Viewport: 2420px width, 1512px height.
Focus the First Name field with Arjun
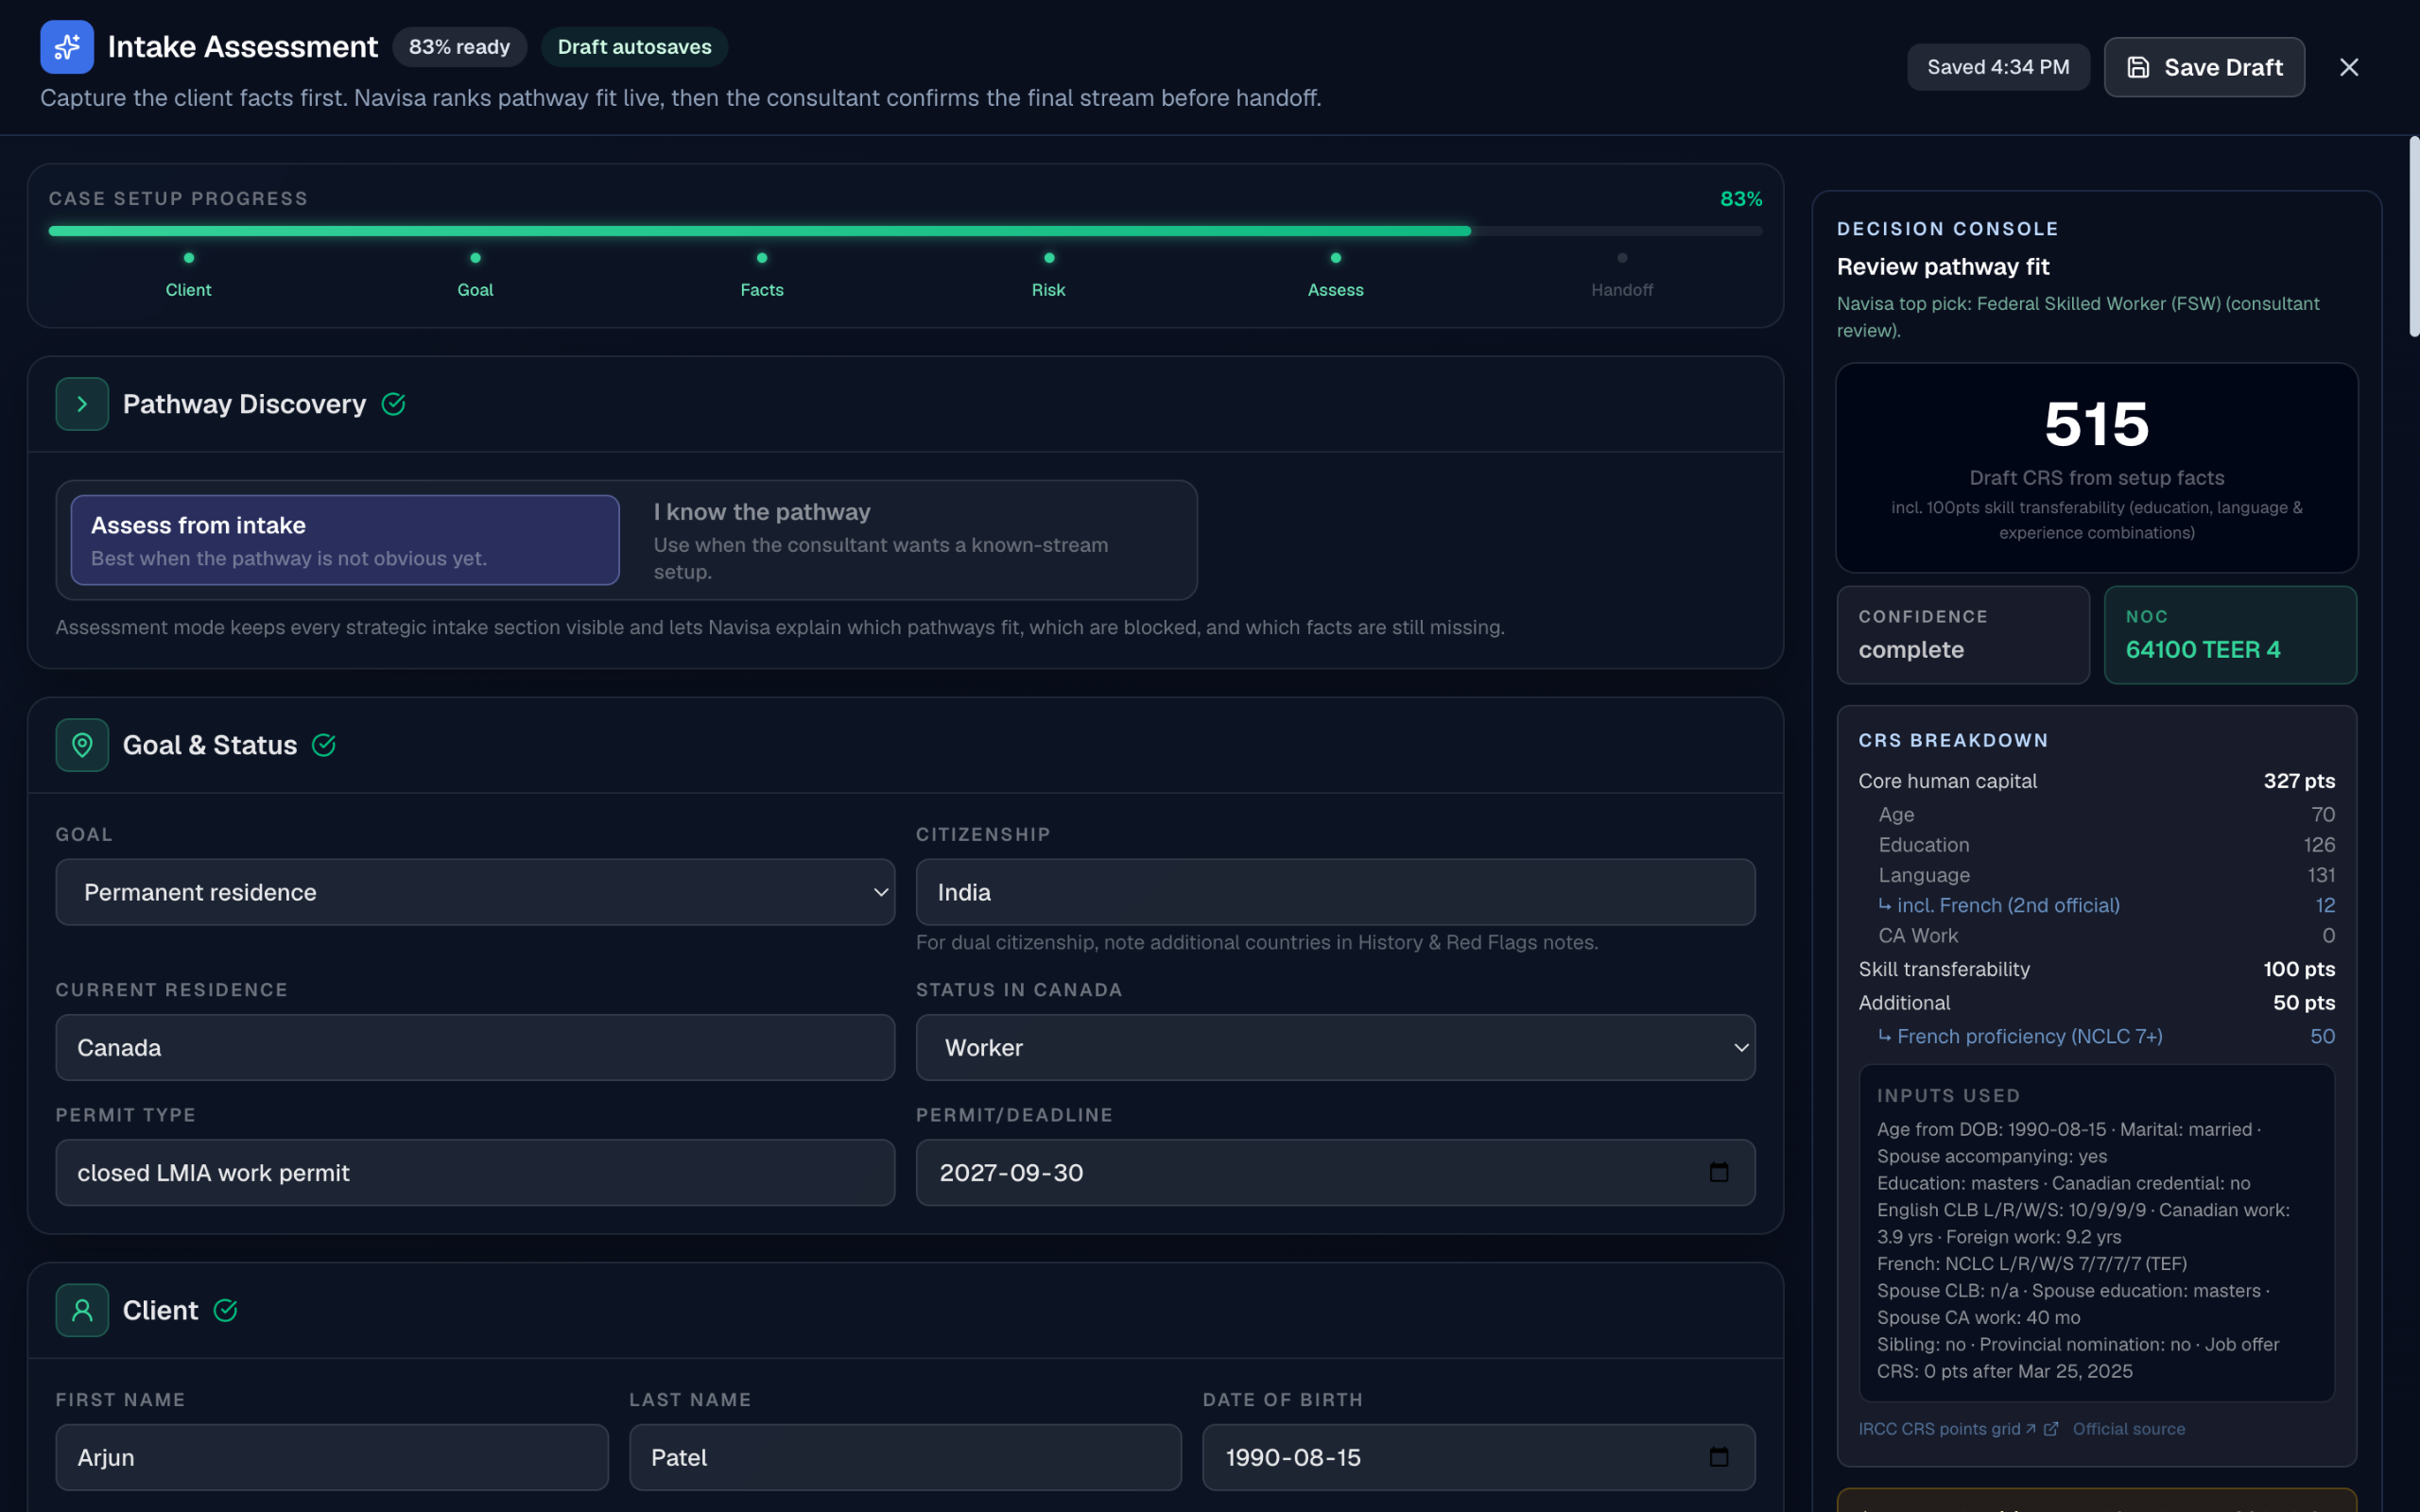tap(332, 1457)
